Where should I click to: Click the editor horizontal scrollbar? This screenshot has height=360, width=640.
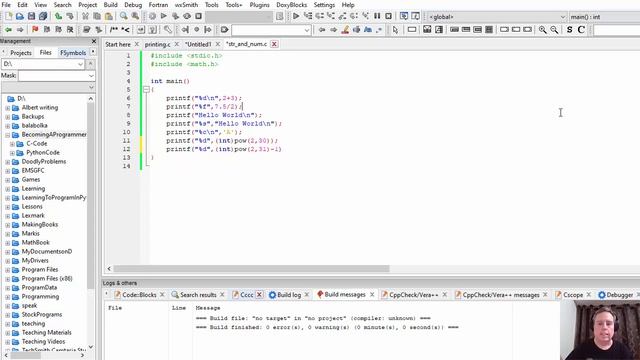point(251,269)
